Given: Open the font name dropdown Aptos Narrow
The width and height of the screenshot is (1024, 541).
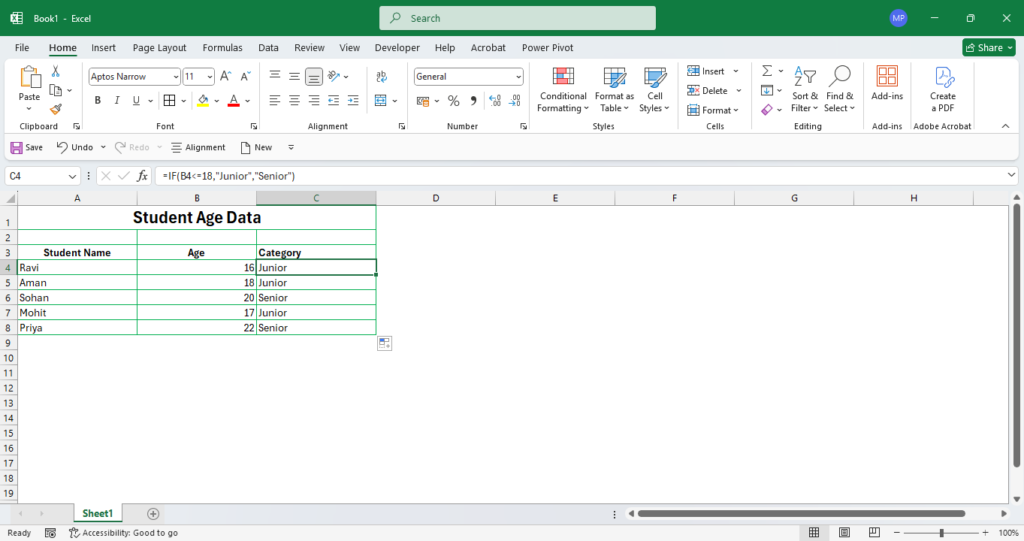Looking at the screenshot, I should [x=176, y=77].
